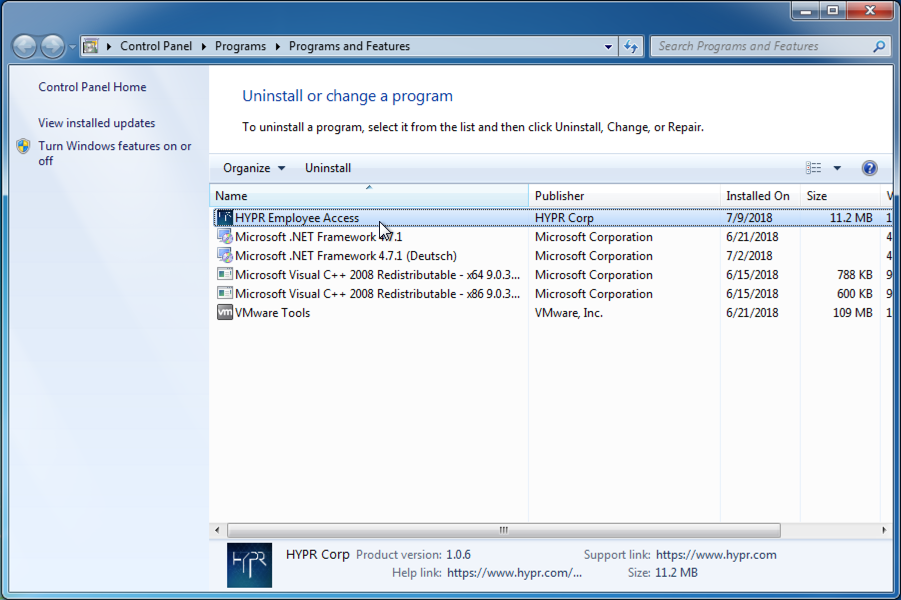Expand arrow after Programs breadcrumb

click(x=278, y=47)
